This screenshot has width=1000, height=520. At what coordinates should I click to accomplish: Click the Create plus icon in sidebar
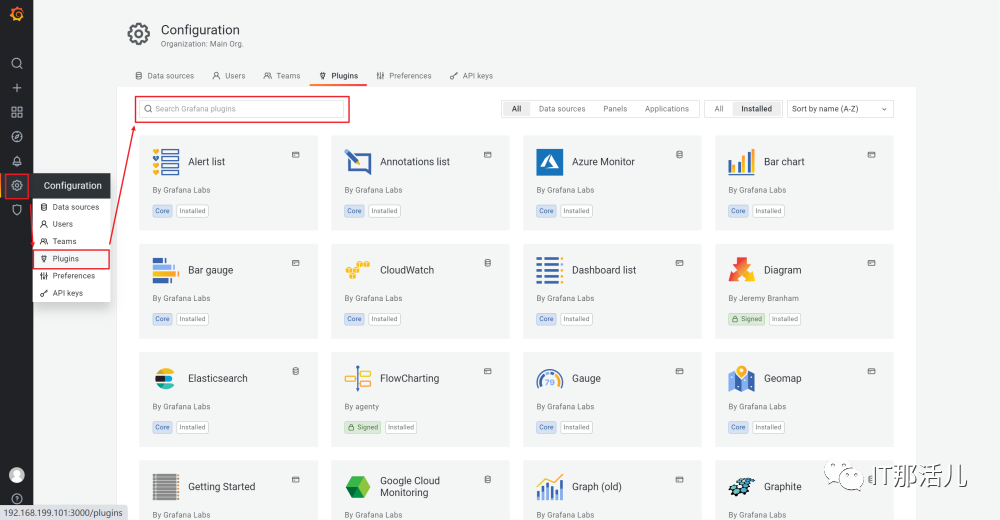click(17, 88)
